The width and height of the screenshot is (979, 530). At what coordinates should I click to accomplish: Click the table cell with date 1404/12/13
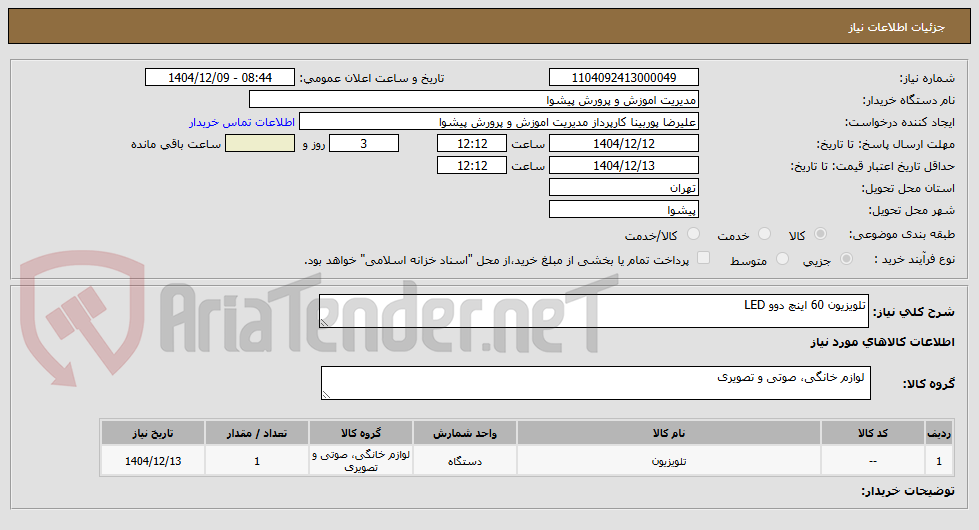pyautogui.click(x=153, y=461)
